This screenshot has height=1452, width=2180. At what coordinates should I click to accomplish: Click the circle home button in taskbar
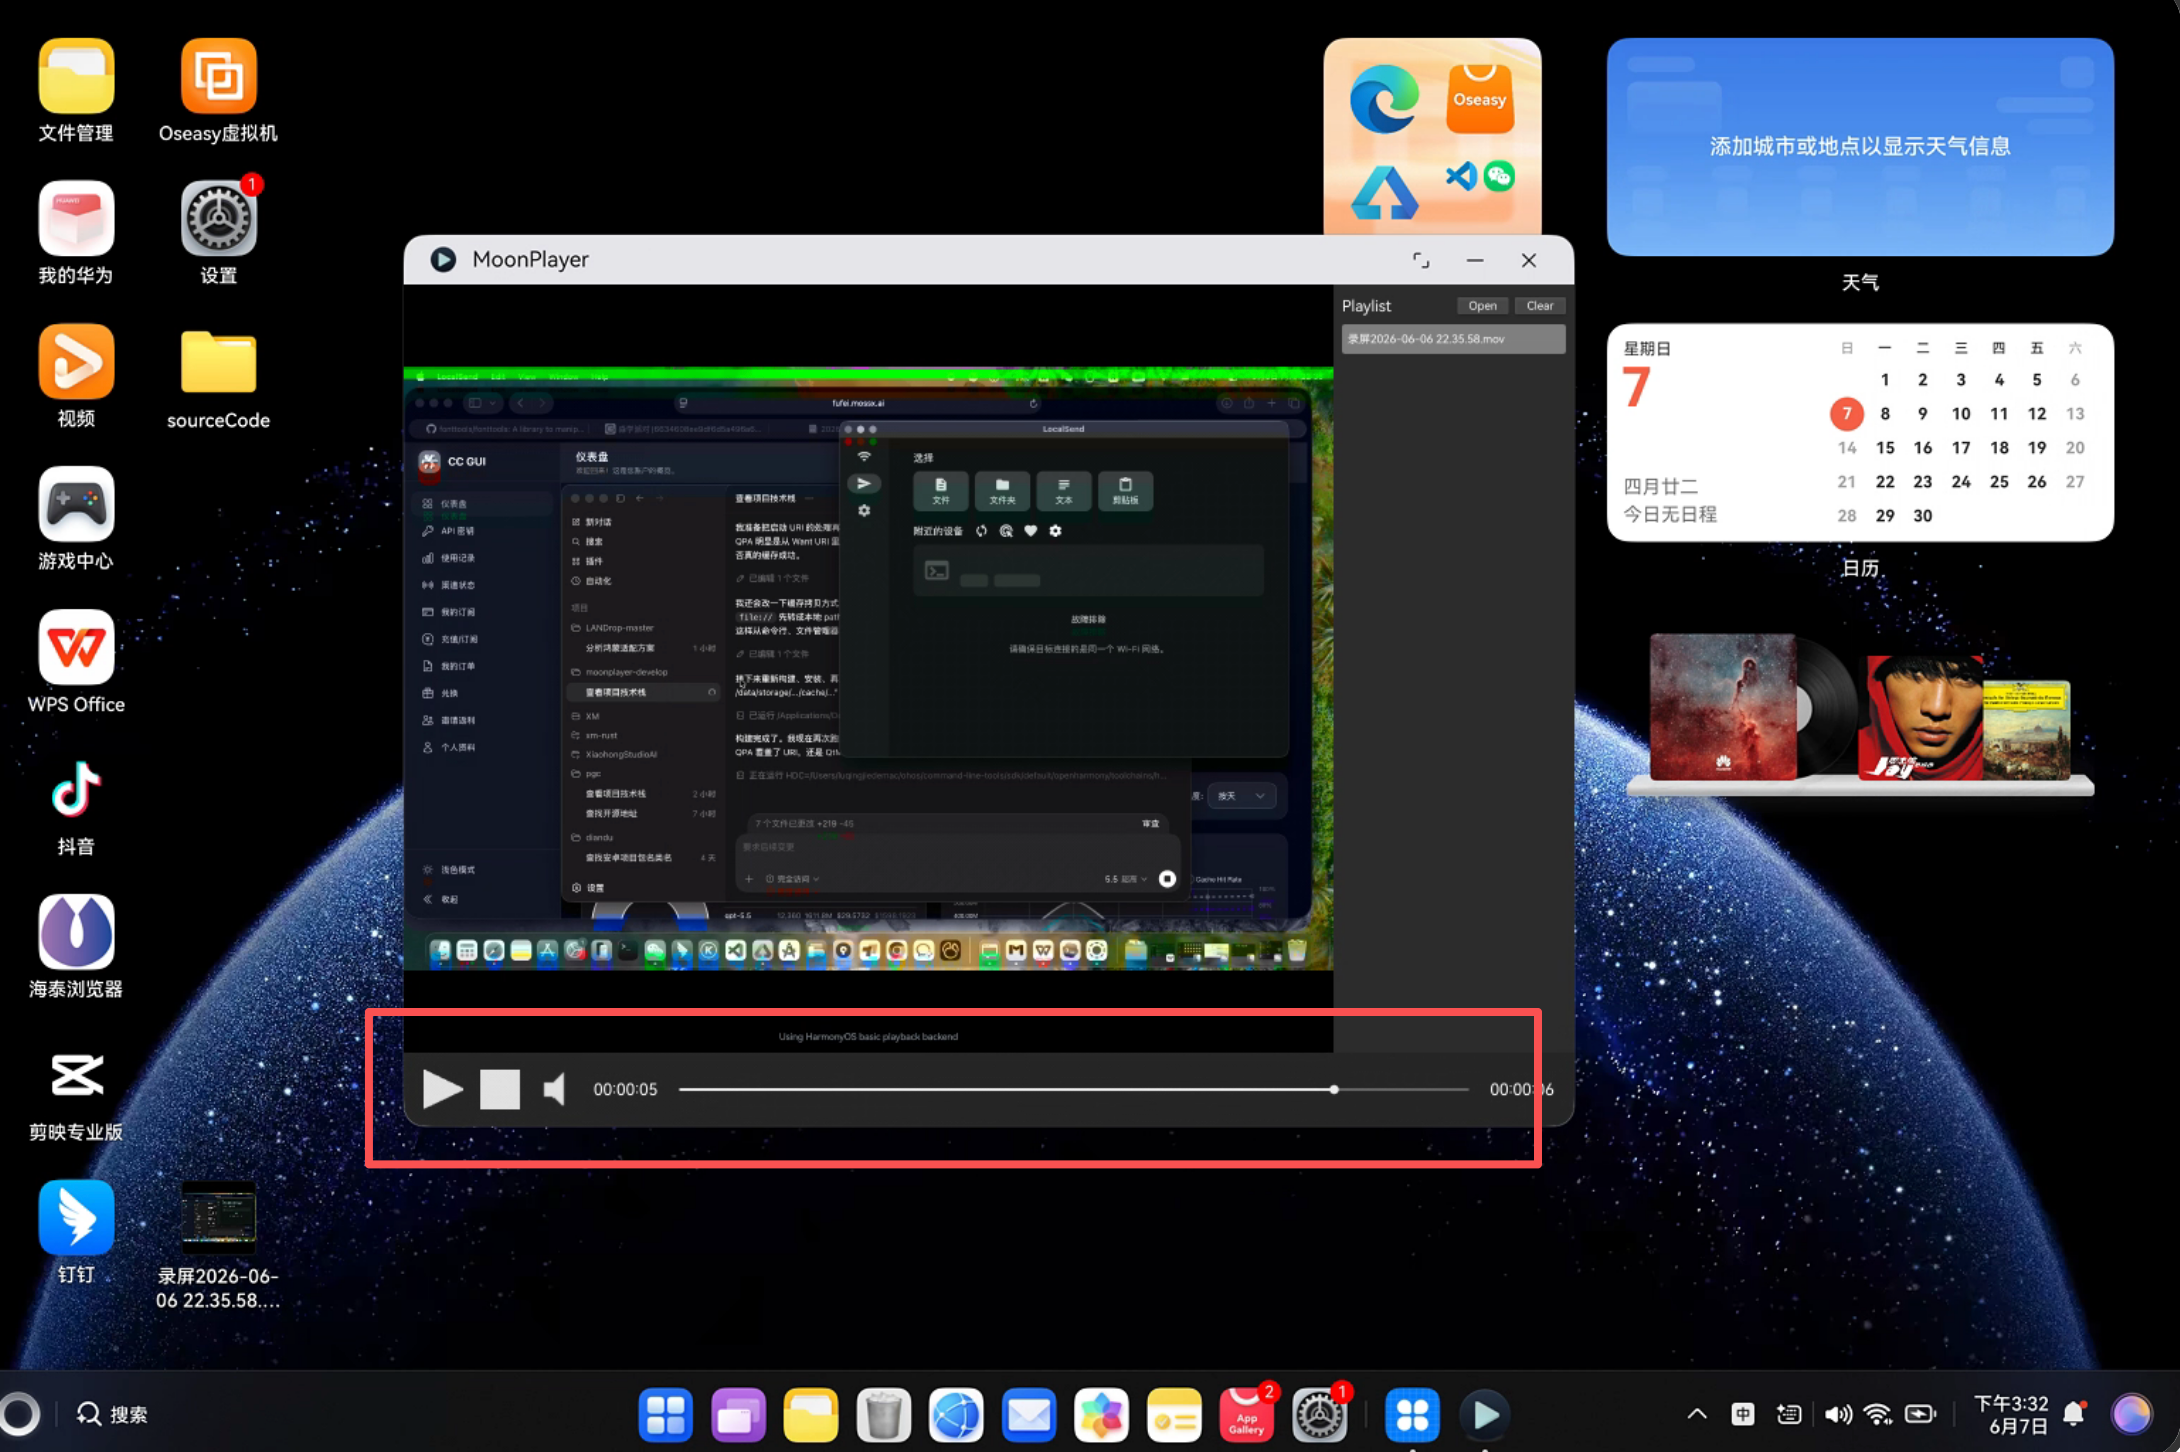[x=20, y=1414]
